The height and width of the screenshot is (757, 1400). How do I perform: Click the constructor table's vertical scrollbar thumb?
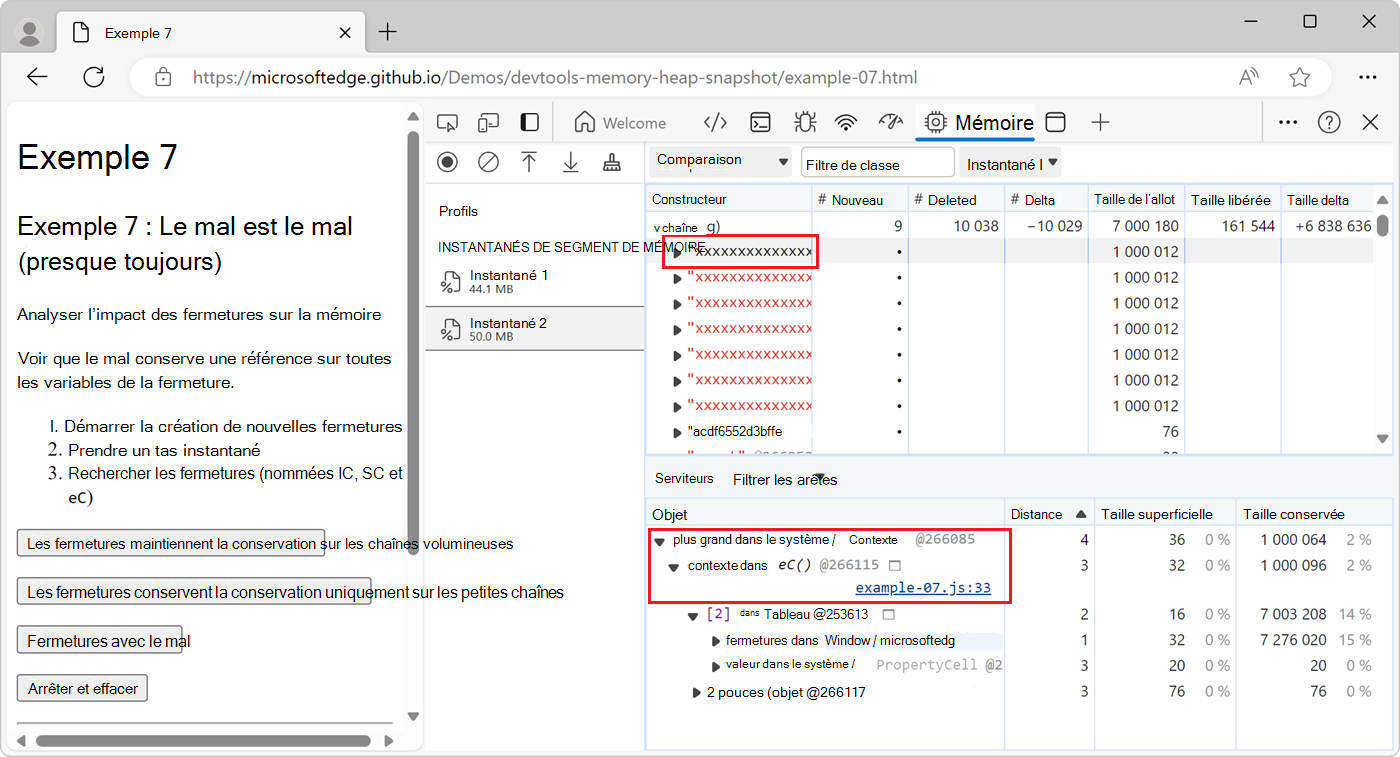[1383, 225]
